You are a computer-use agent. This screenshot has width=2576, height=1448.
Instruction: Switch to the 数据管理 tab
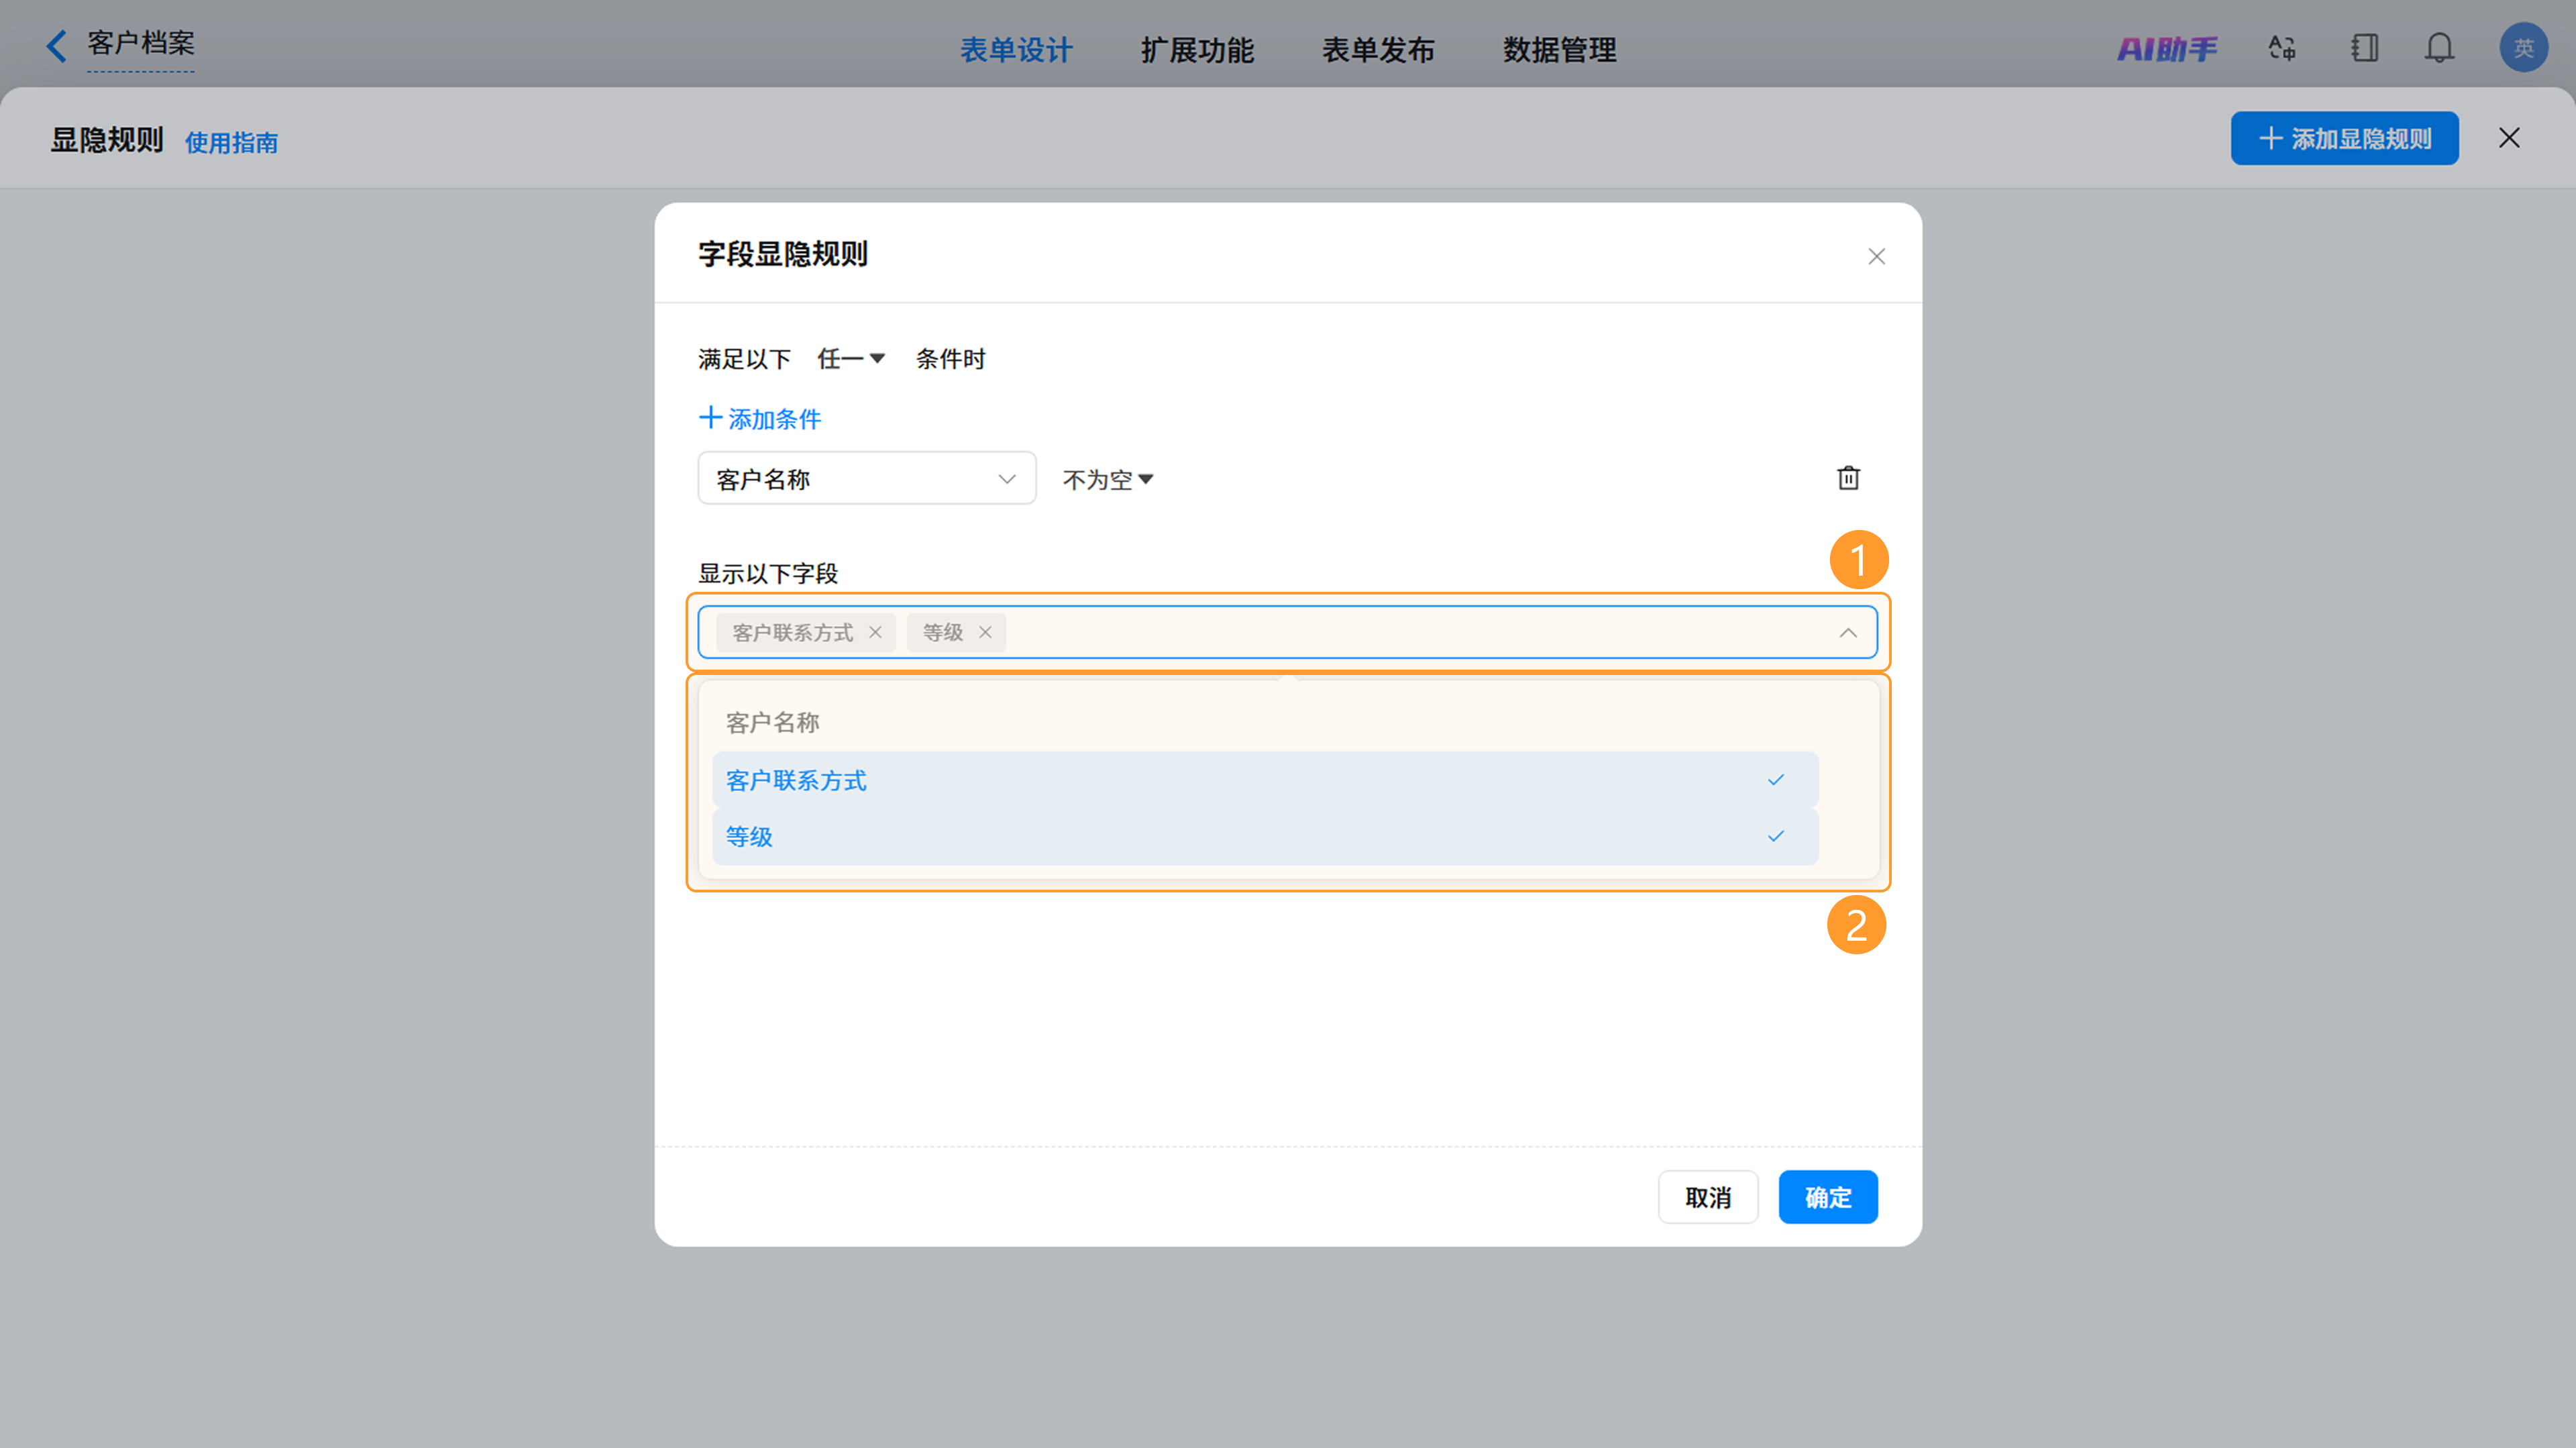(x=1559, y=50)
